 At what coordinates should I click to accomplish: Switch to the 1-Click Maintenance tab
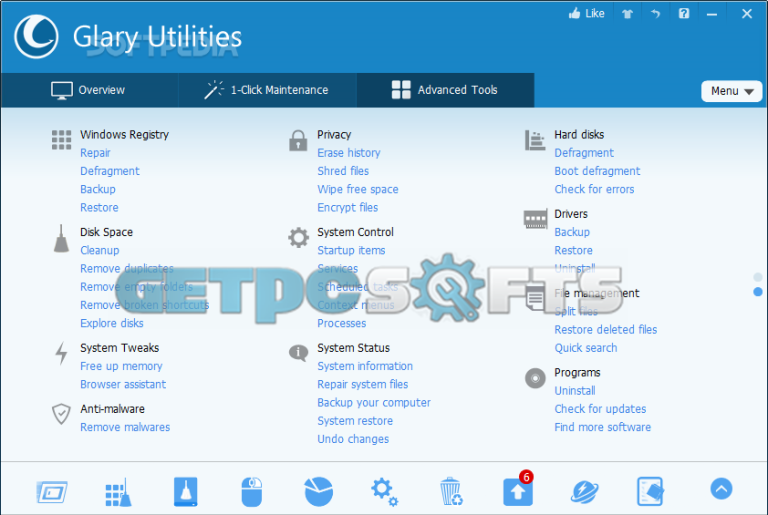click(x=267, y=90)
